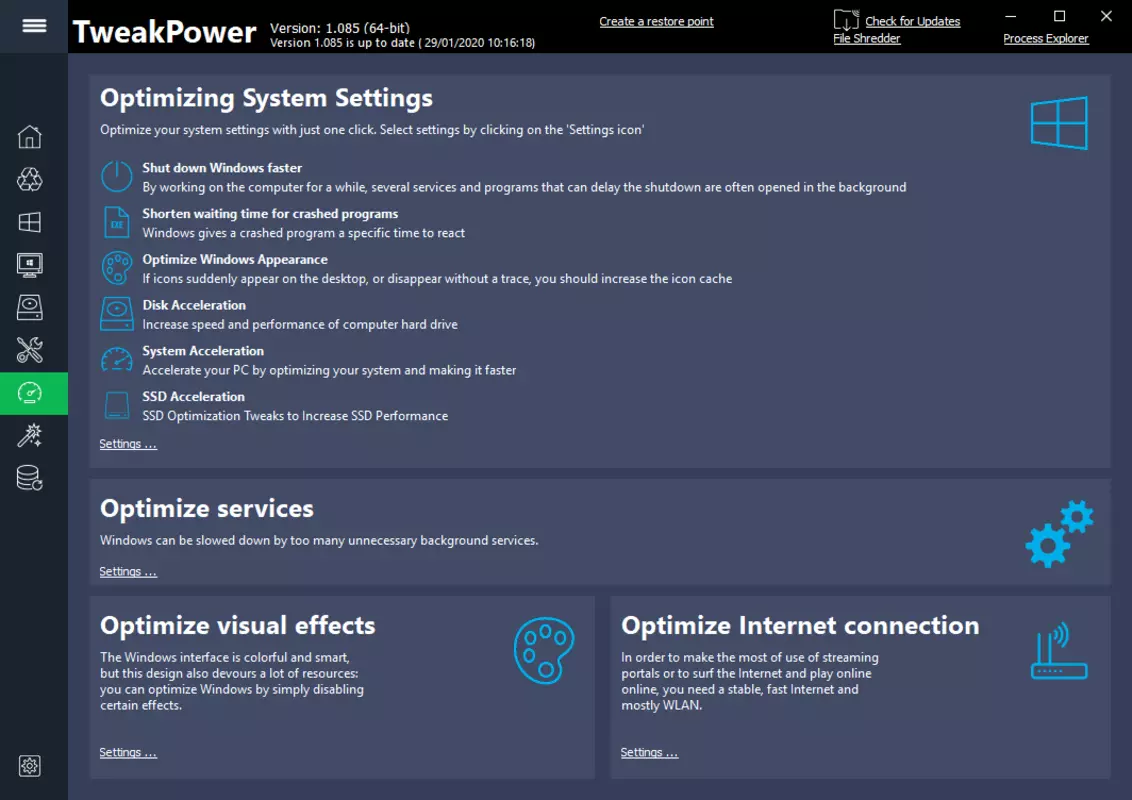Select the hard drive sidebar icon

pos(30,308)
